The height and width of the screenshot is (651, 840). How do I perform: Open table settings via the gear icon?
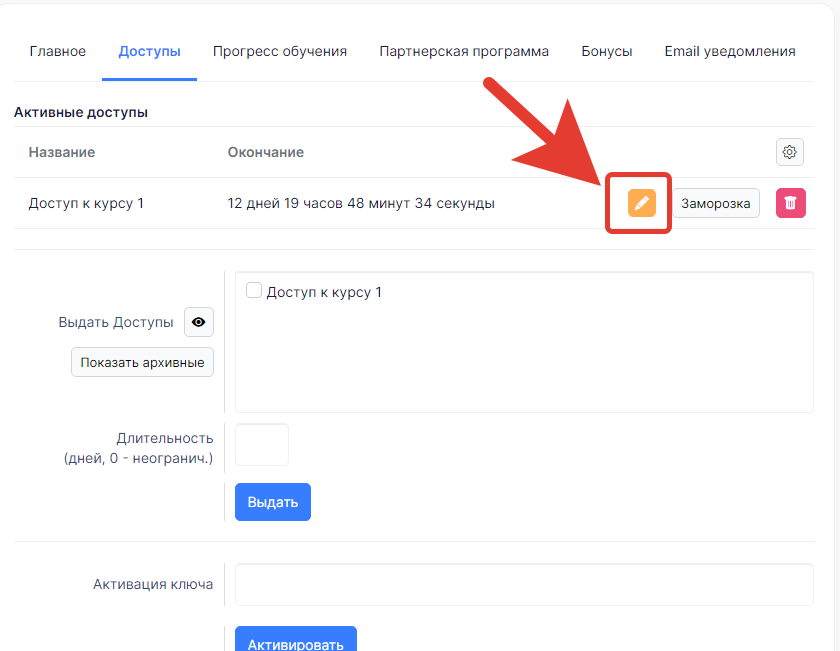point(789,152)
